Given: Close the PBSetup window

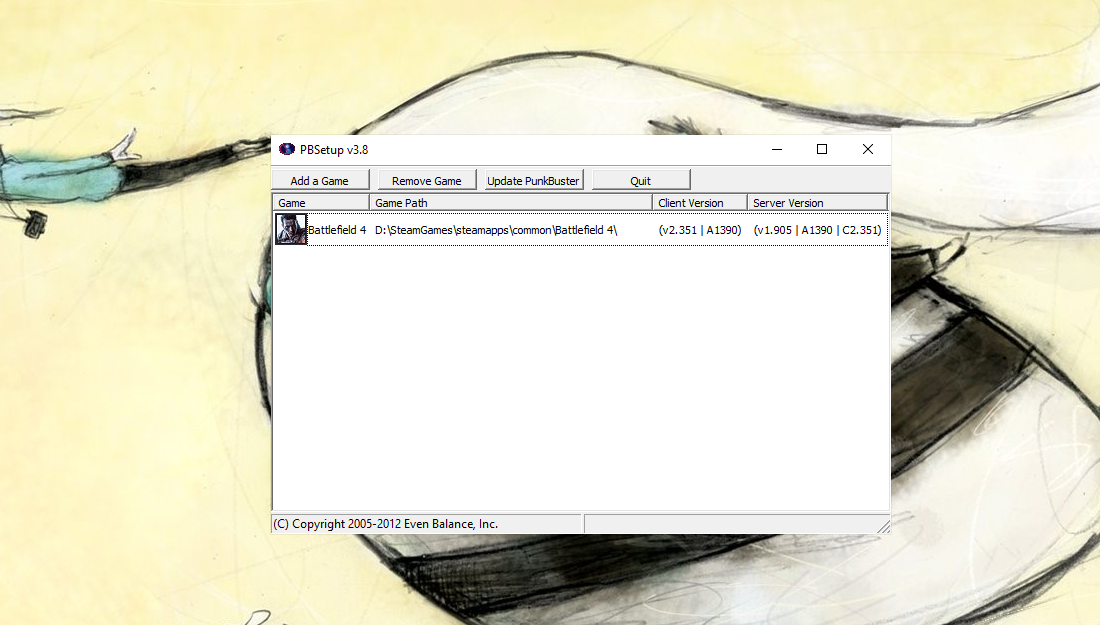Looking at the screenshot, I should [x=868, y=149].
